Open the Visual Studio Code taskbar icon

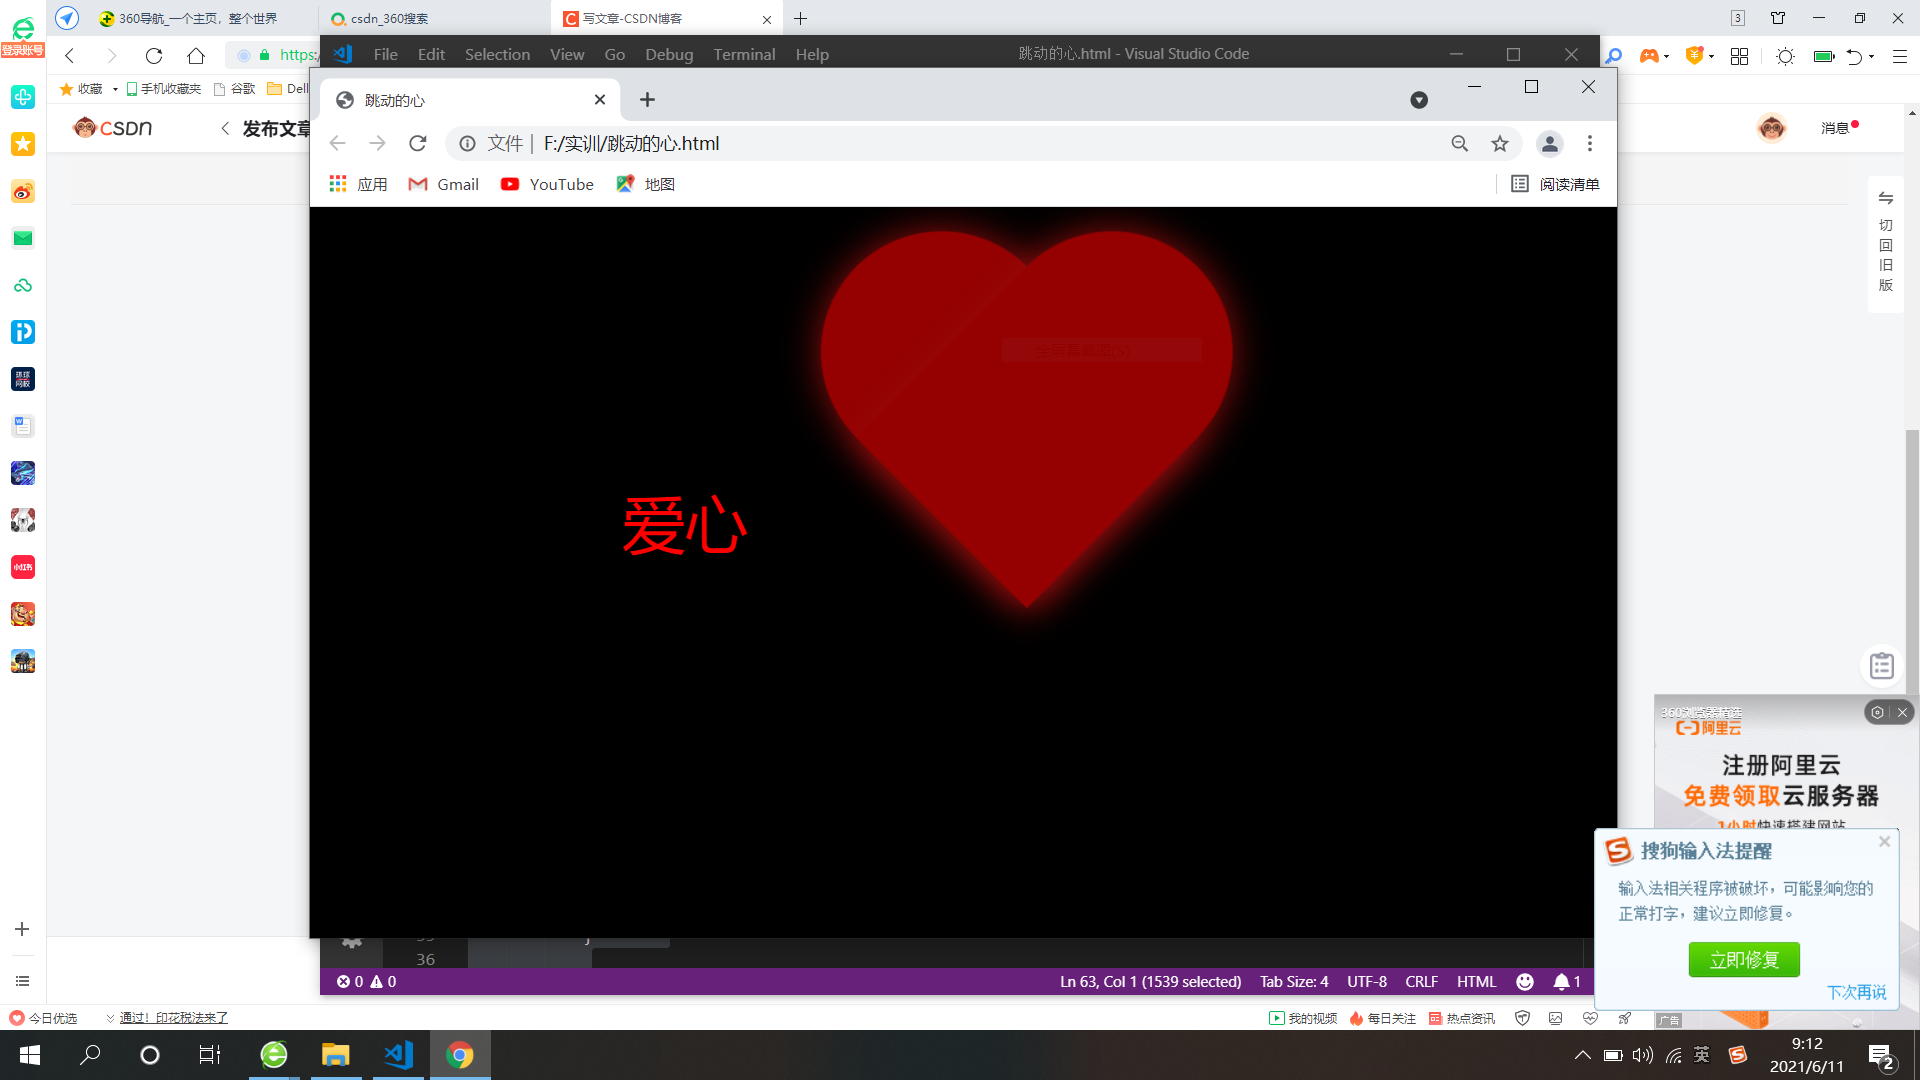(x=398, y=1055)
